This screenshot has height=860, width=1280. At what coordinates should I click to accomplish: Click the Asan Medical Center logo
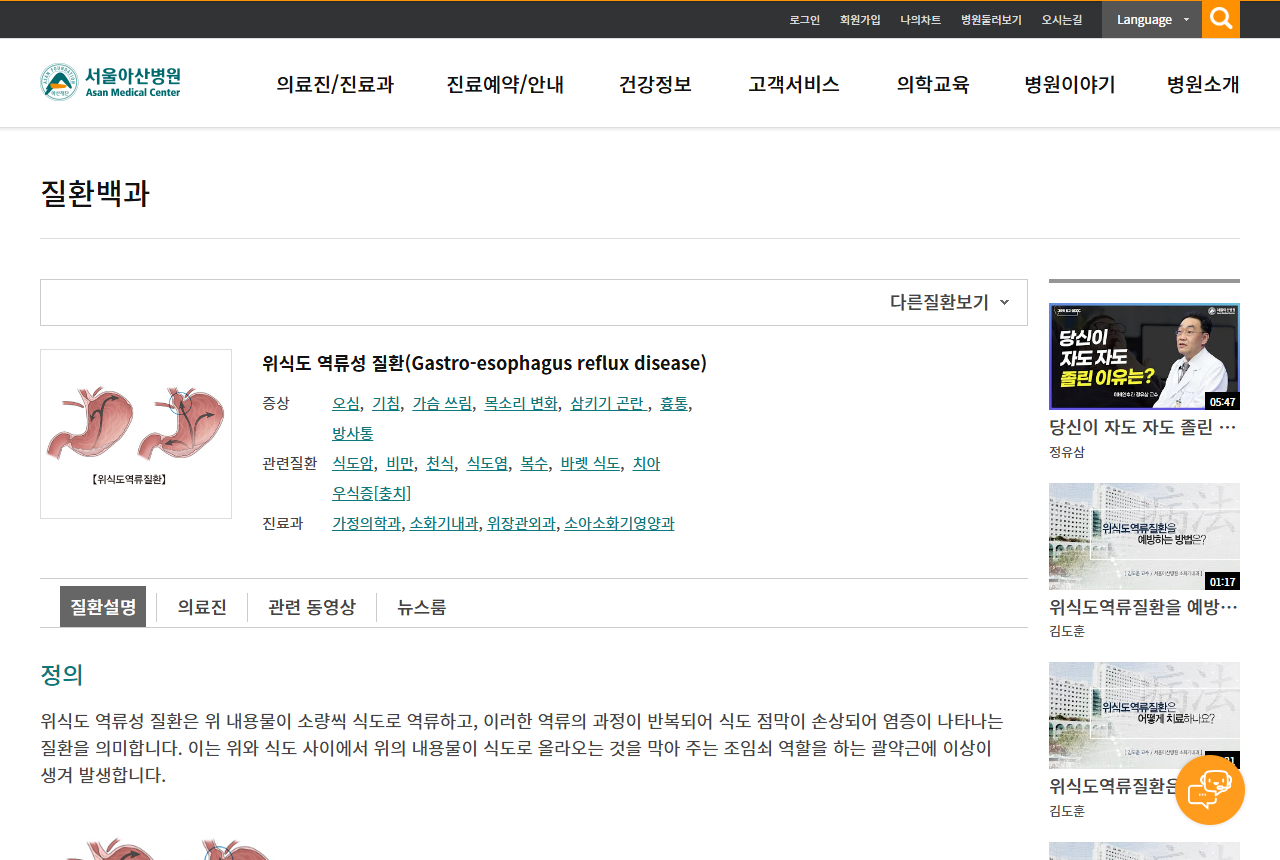(111, 82)
